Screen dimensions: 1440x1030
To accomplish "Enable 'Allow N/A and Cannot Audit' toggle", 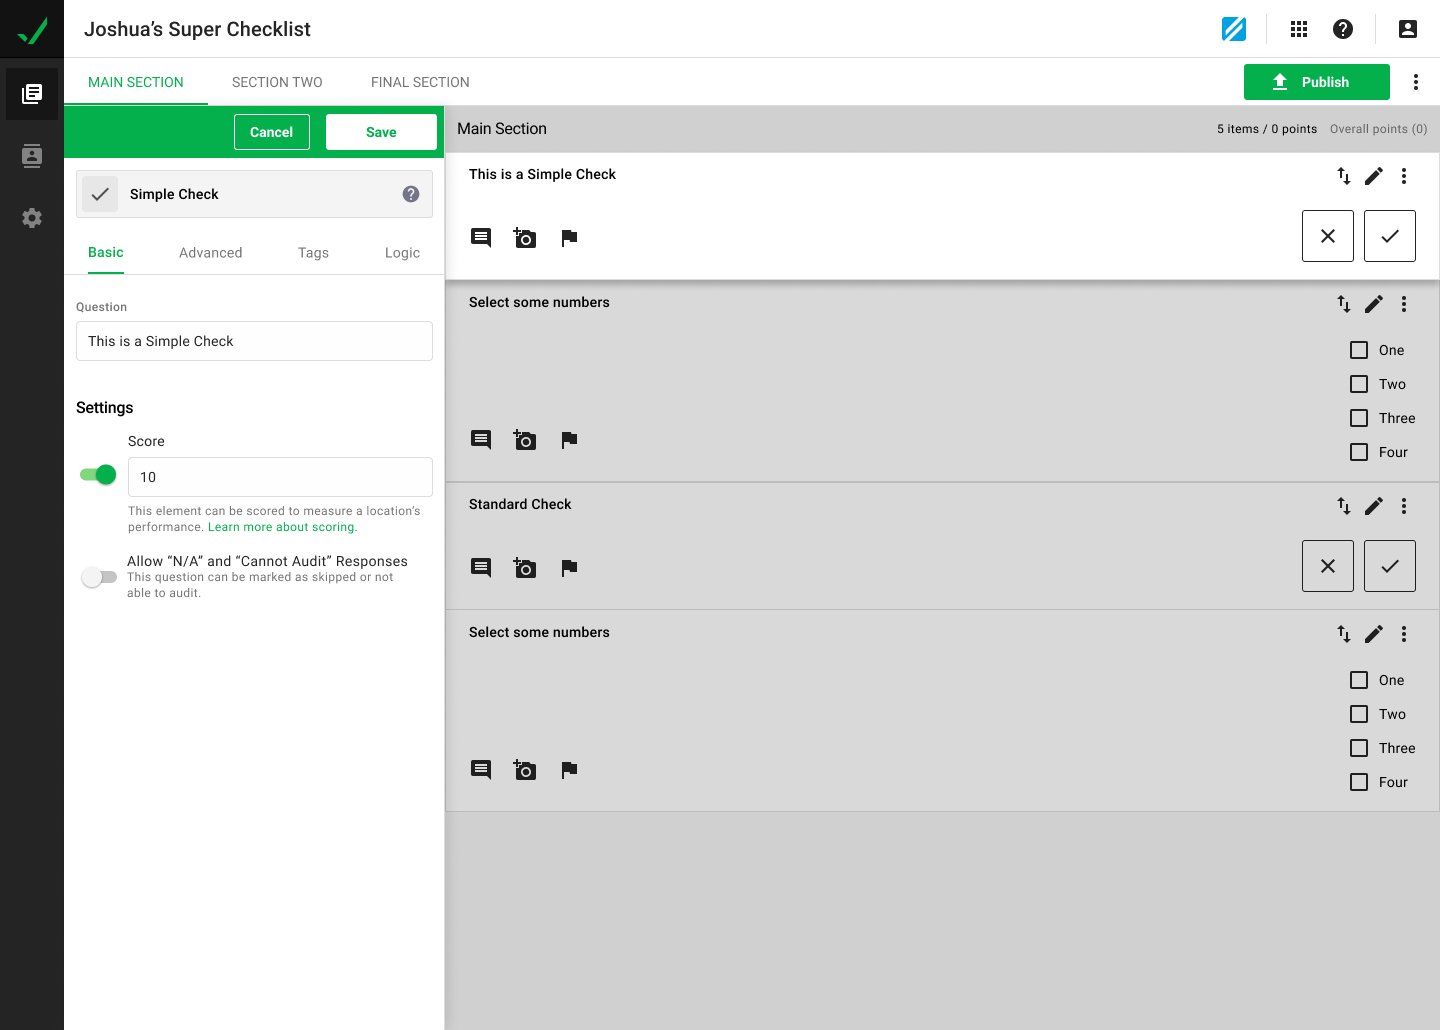I will (x=98, y=577).
